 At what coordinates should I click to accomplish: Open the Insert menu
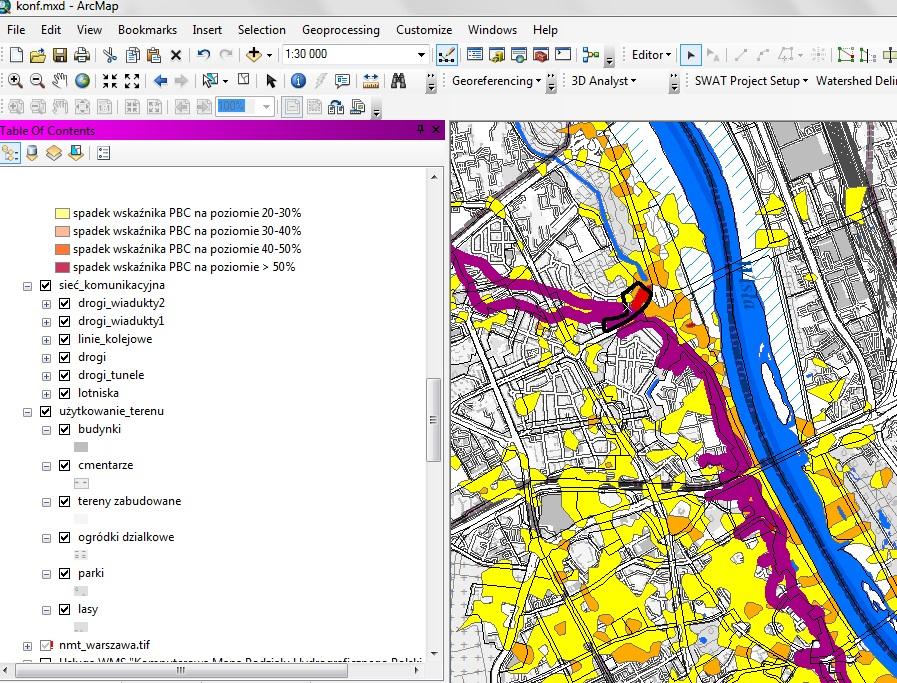point(207,30)
